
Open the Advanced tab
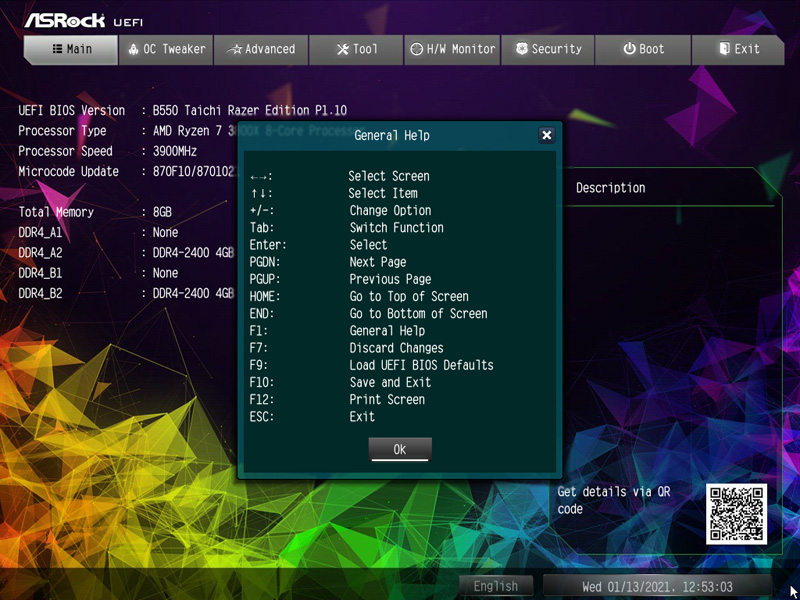(261, 49)
